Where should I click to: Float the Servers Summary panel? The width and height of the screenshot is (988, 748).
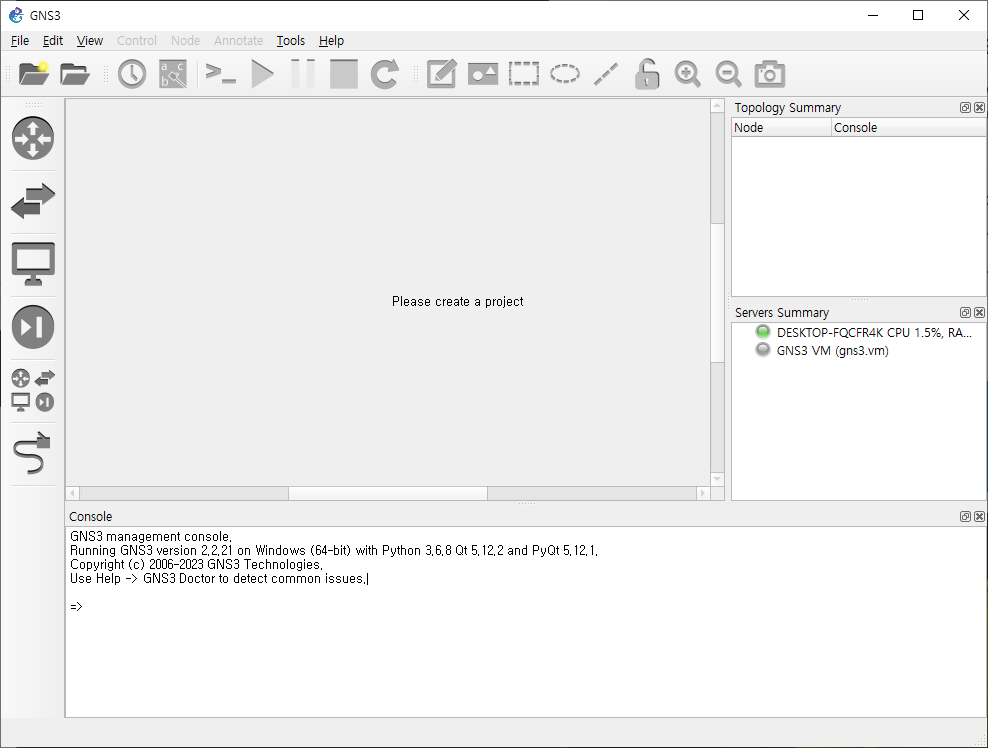point(965,313)
